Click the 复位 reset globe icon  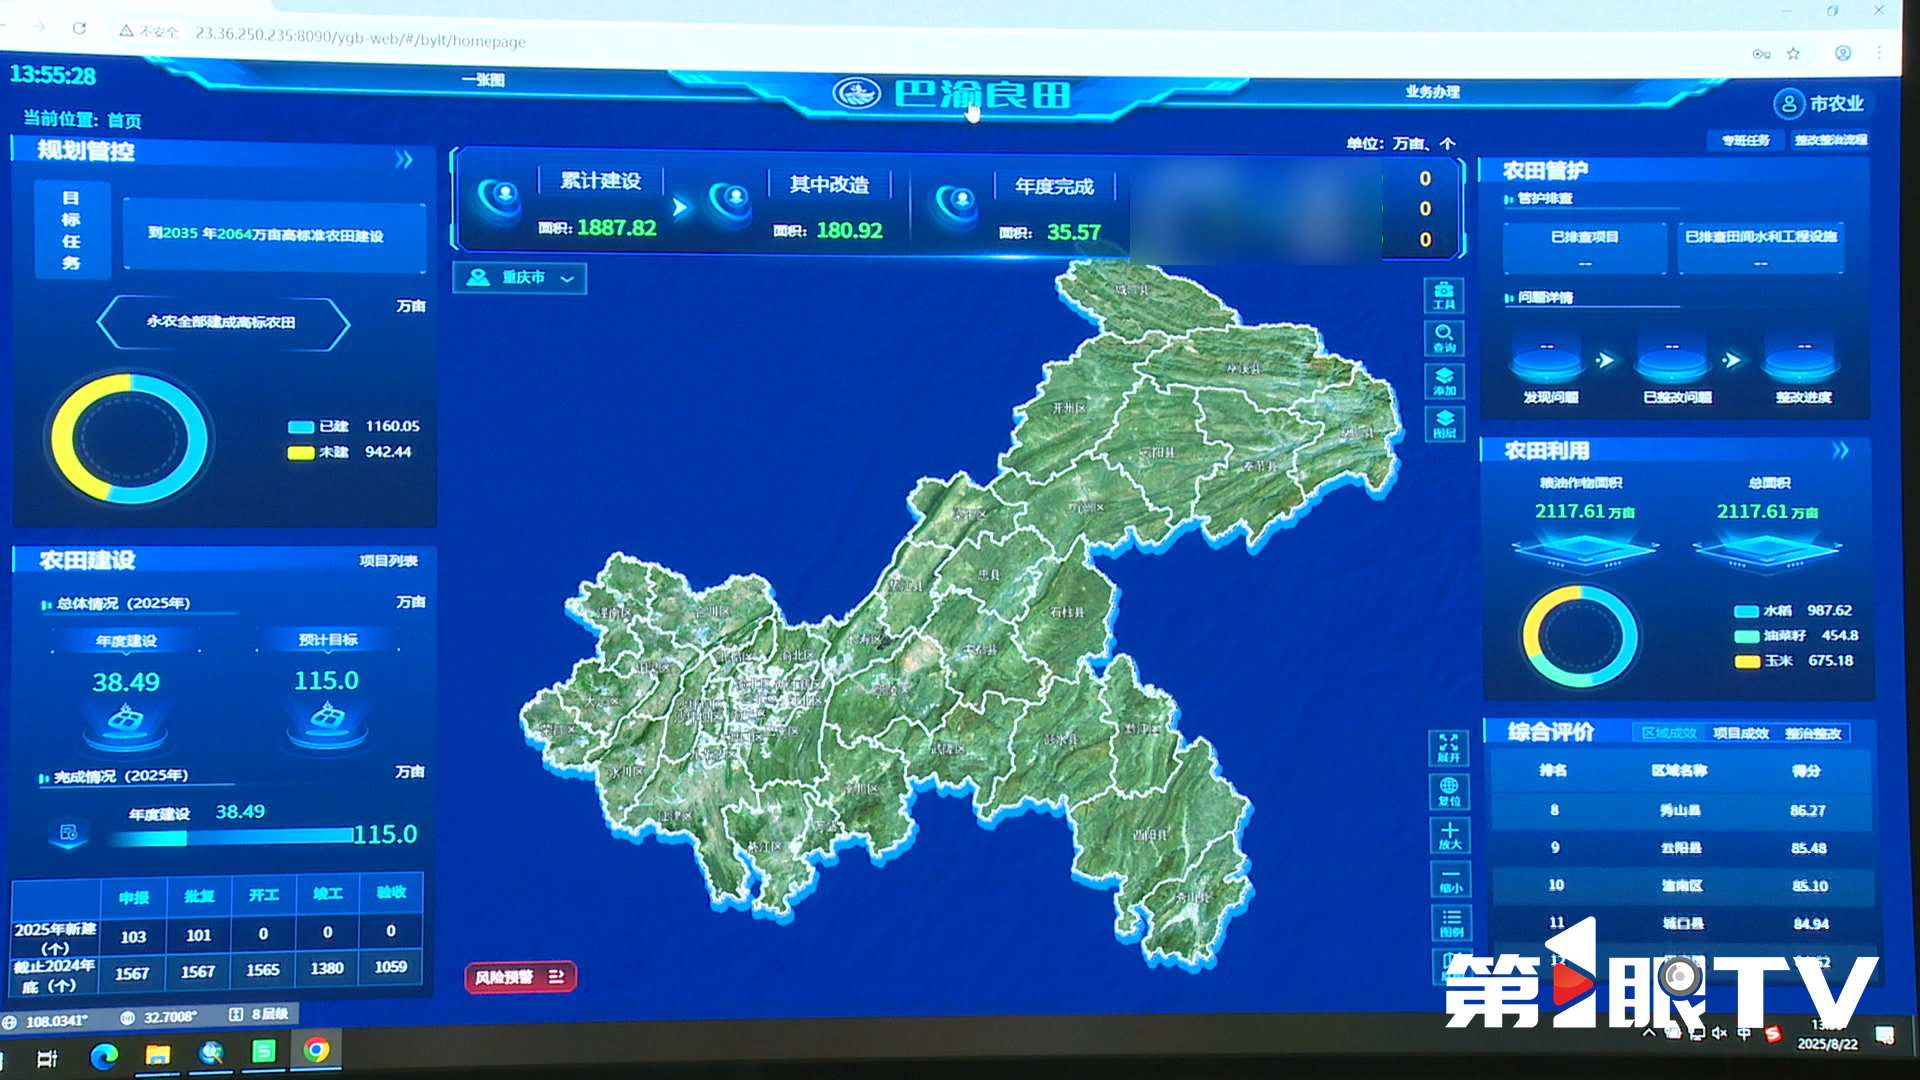pyautogui.click(x=1448, y=790)
